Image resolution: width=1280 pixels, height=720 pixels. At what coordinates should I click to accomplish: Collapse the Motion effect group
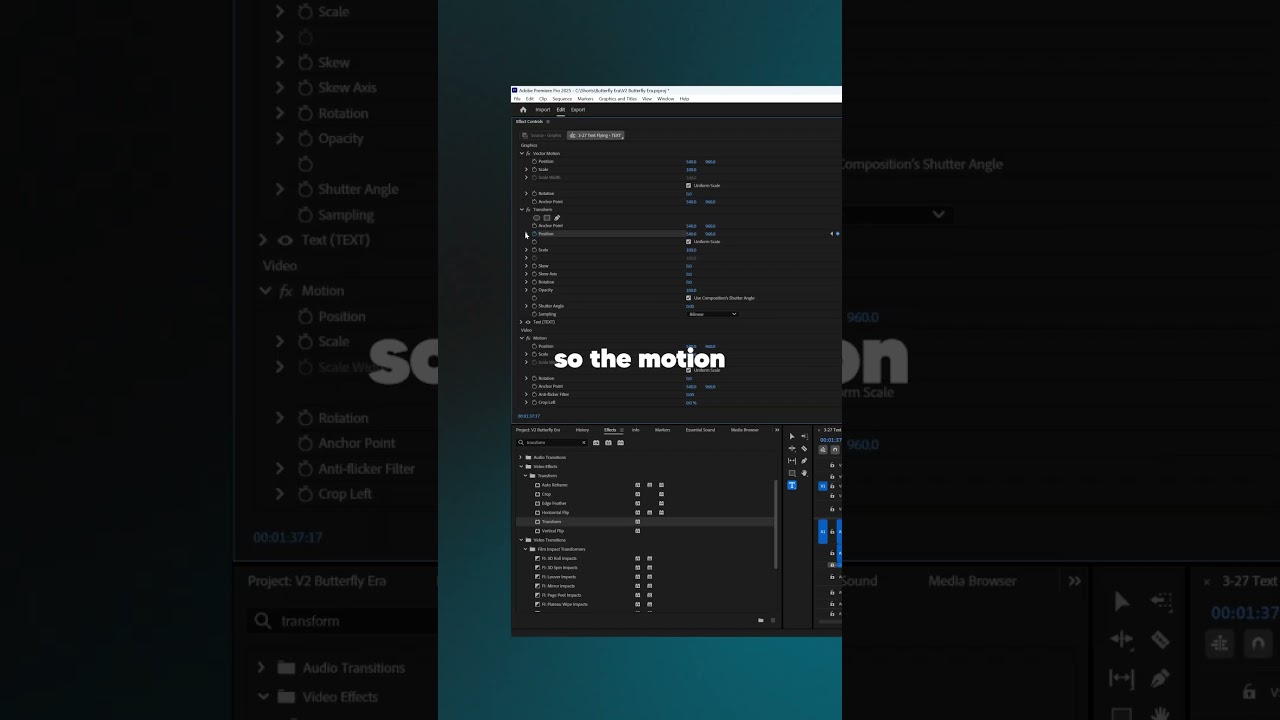[522, 338]
